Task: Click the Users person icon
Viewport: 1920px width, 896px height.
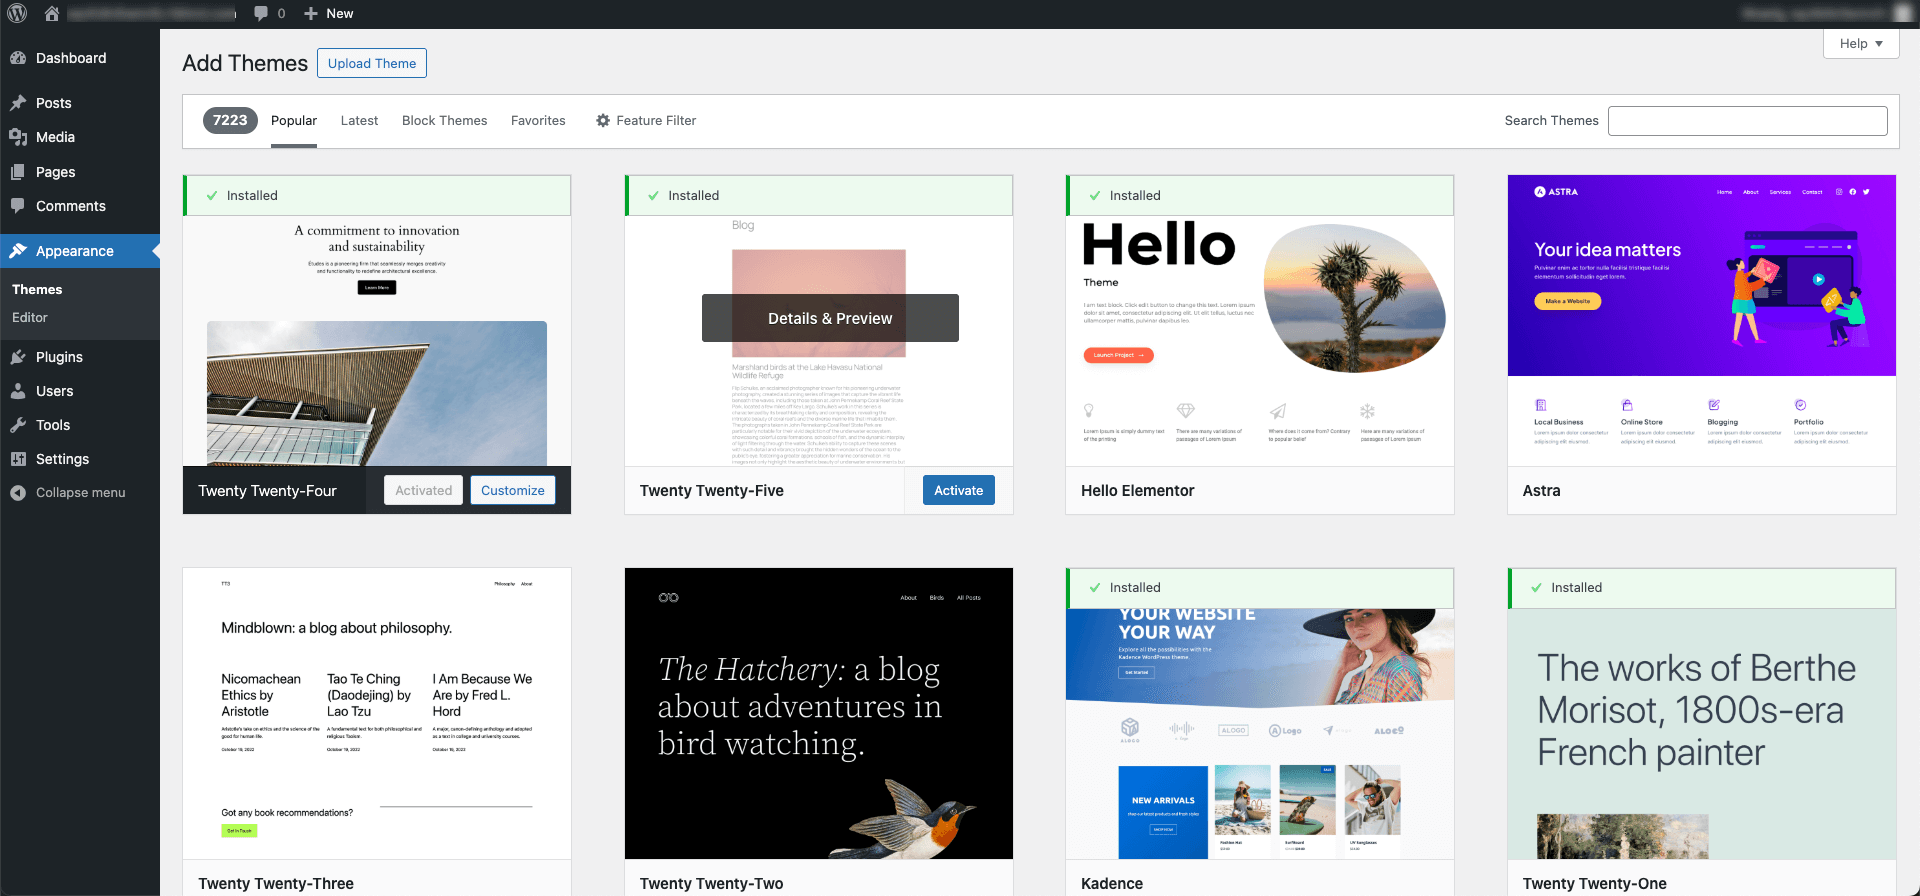Action: point(18,391)
